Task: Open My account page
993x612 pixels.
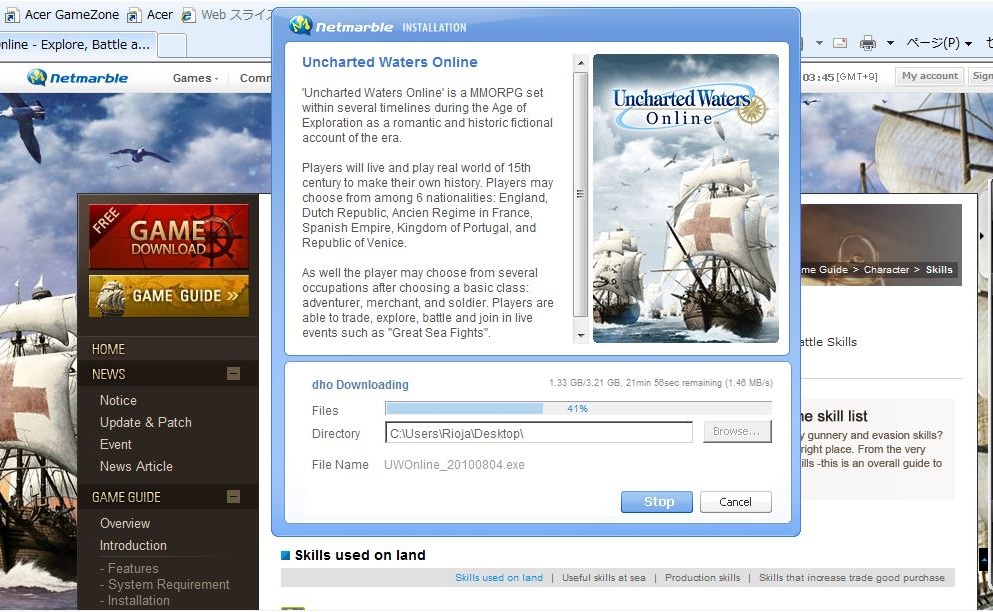Action: pos(930,76)
